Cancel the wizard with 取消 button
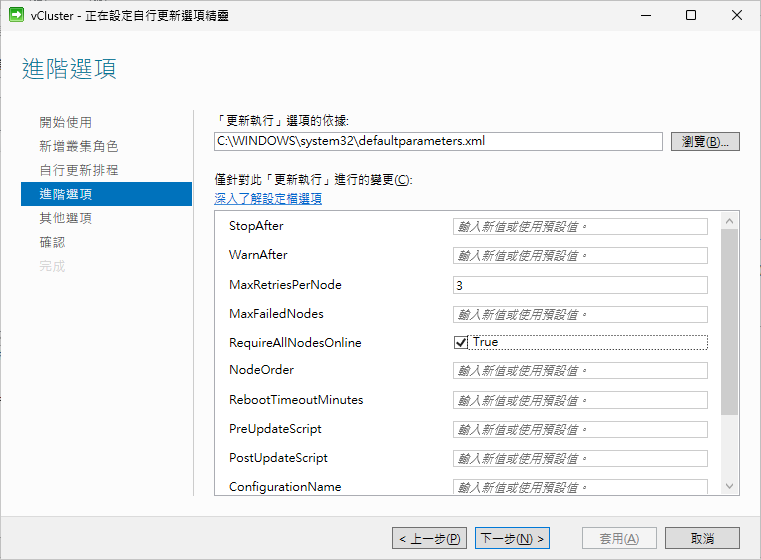This screenshot has width=761, height=560. point(702,538)
